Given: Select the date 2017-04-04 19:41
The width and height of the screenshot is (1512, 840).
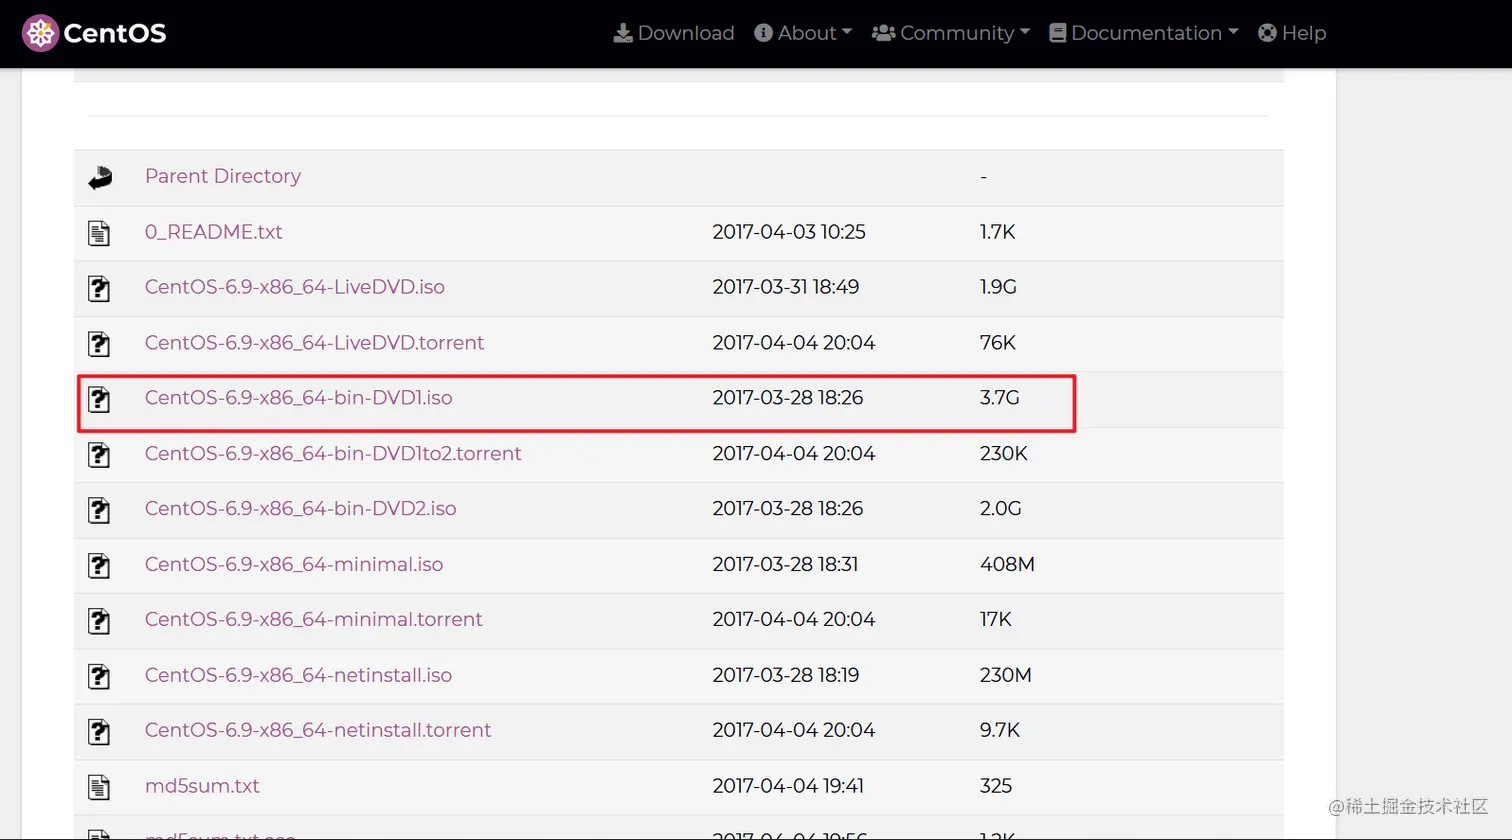Looking at the screenshot, I should click(788, 786).
